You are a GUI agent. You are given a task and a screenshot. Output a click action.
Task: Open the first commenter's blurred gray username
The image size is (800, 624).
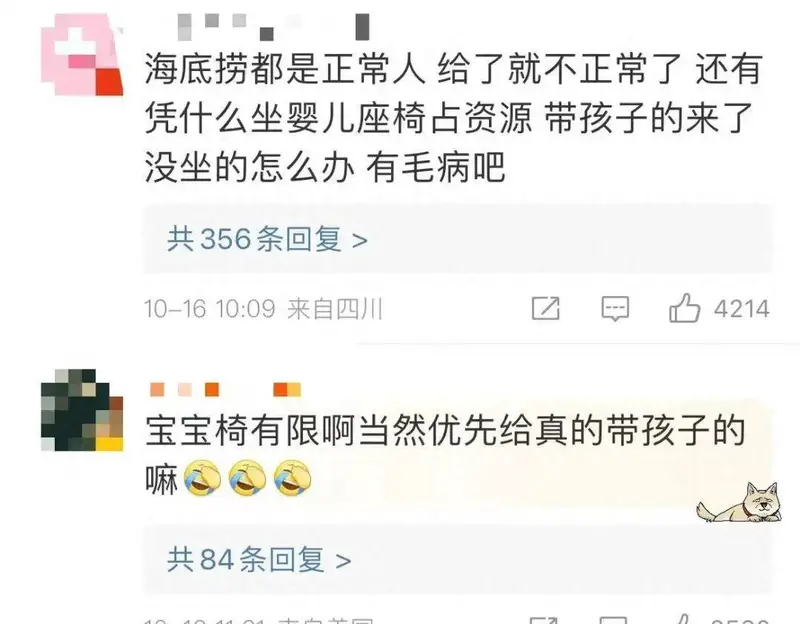[x=273, y=27]
